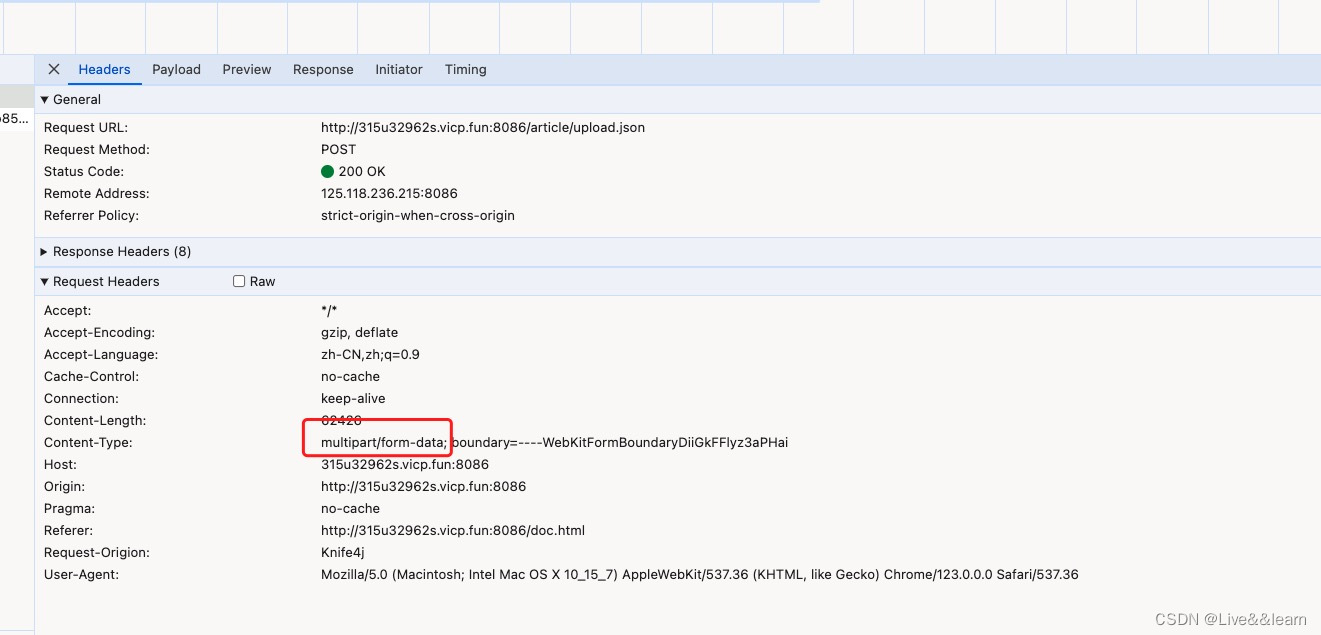
Task: Open the Payload tab
Action: click(x=176, y=69)
